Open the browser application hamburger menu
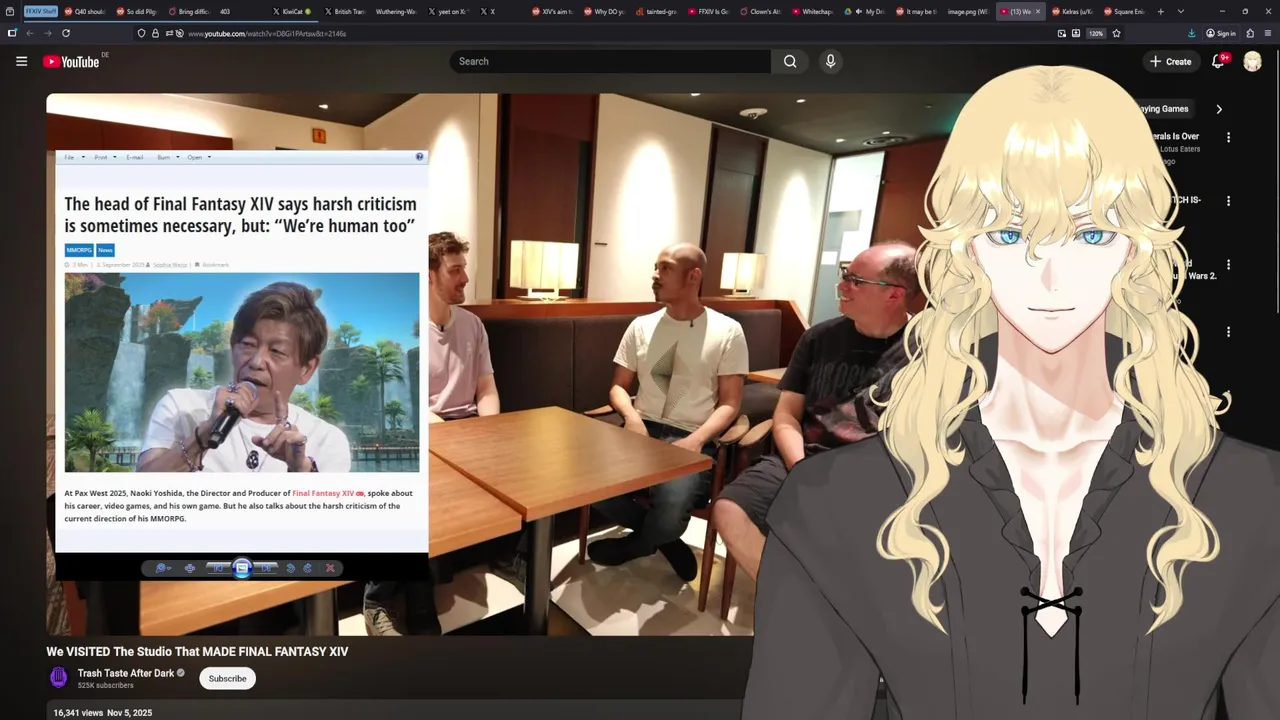The image size is (1280, 720). point(1266,33)
